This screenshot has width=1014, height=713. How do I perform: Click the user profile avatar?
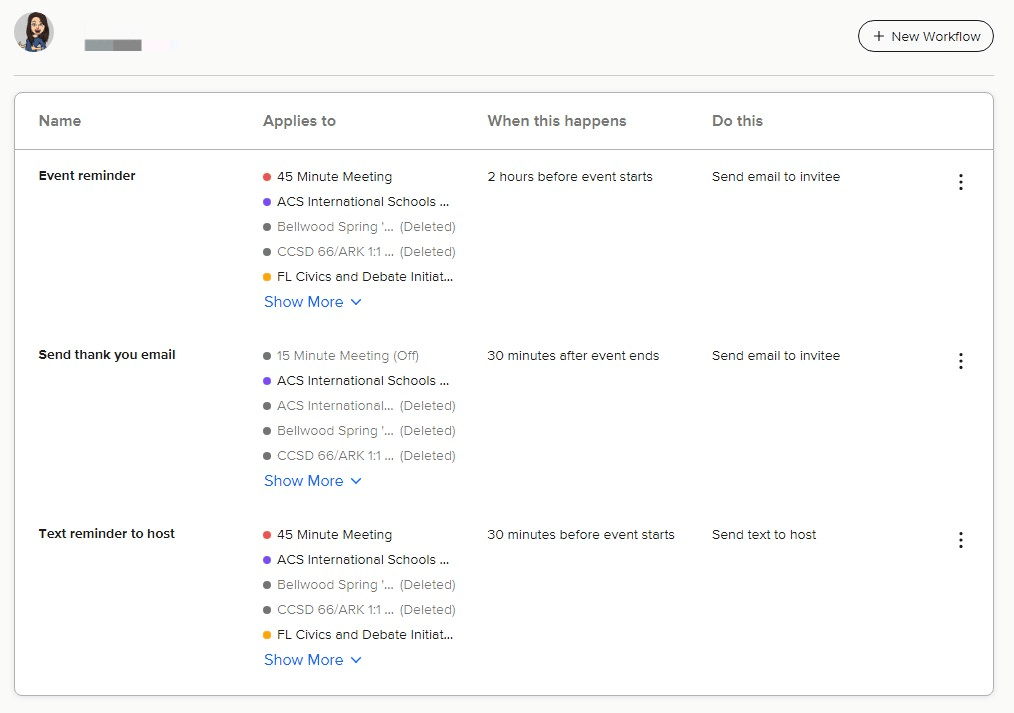[x=34, y=33]
